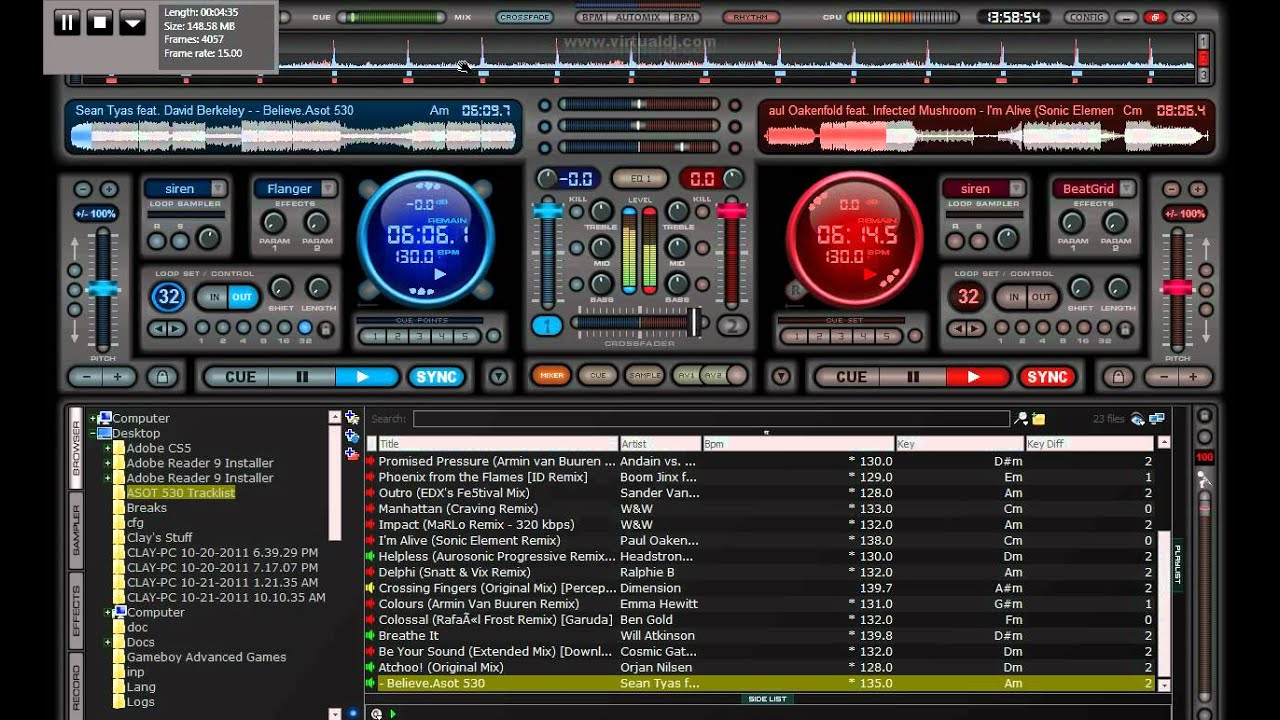
Task: Click the blue 32 loop size indicator
Action: pyautogui.click(x=168, y=297)
